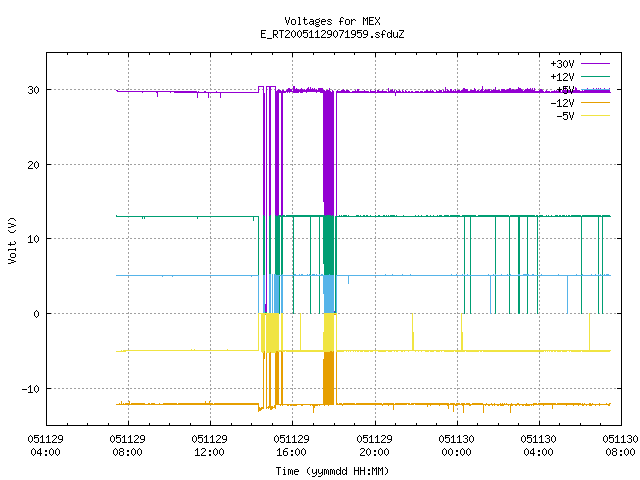Click the purple +30V legend line sample
The height and width of the screenshot is (480, 640).
pyautogui.click(x=596, y=64)
